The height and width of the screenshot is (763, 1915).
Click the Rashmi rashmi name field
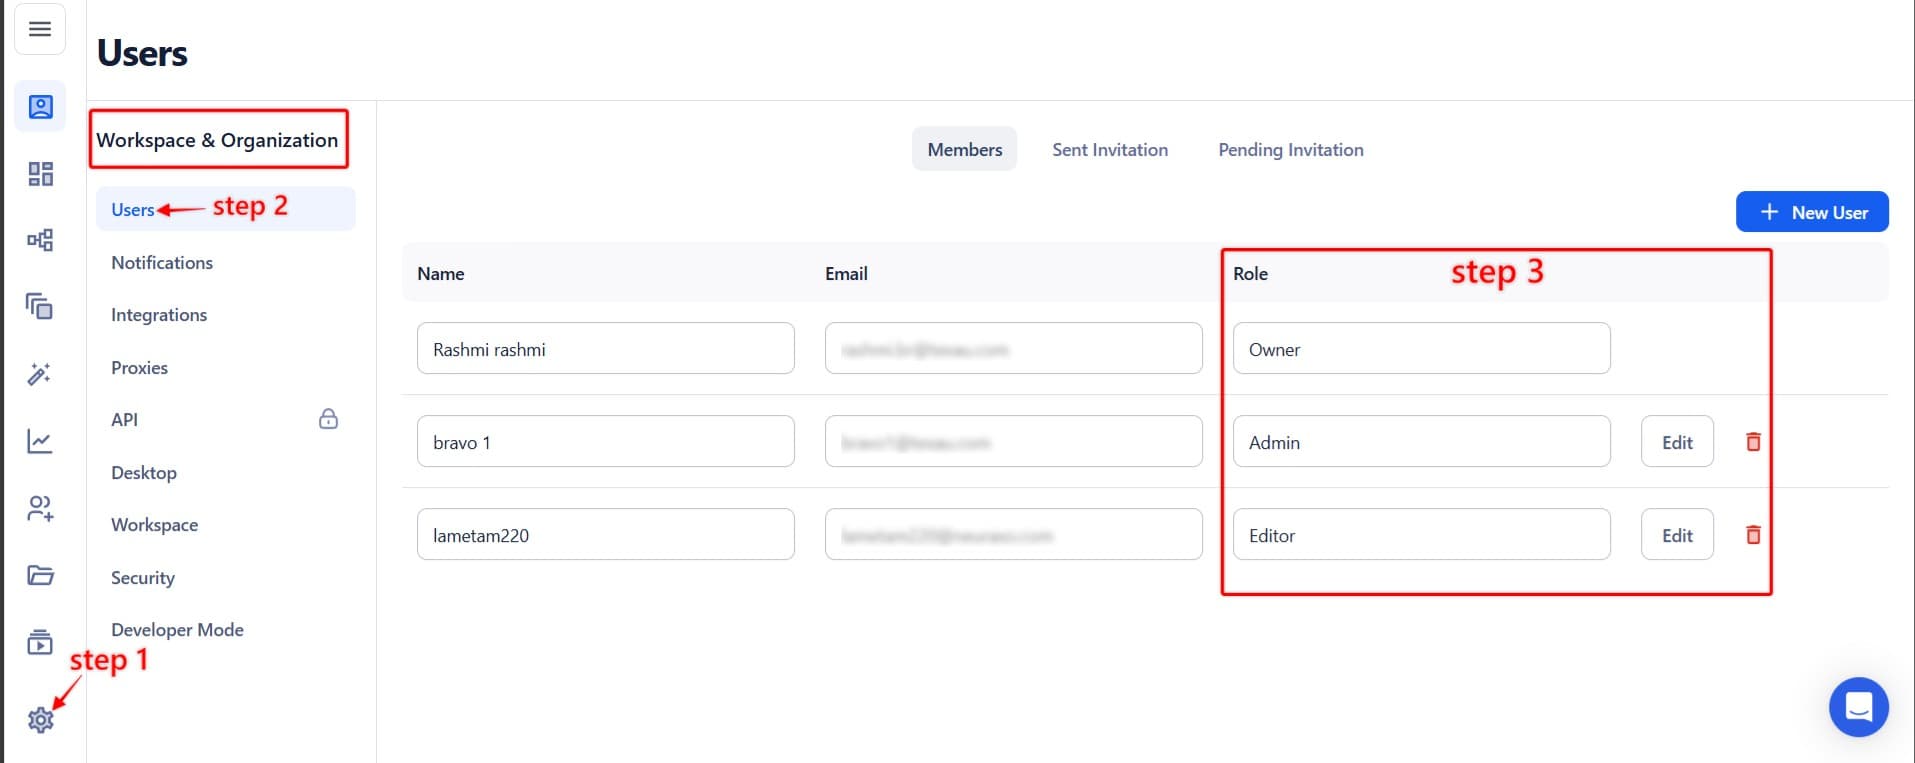point(605,349)
